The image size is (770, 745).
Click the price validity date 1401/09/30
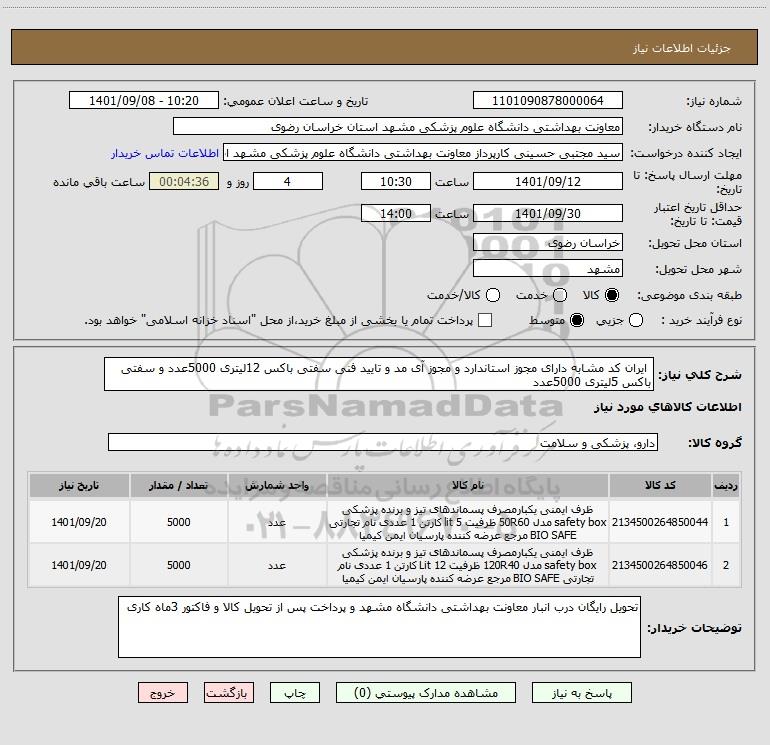[548, 214]
